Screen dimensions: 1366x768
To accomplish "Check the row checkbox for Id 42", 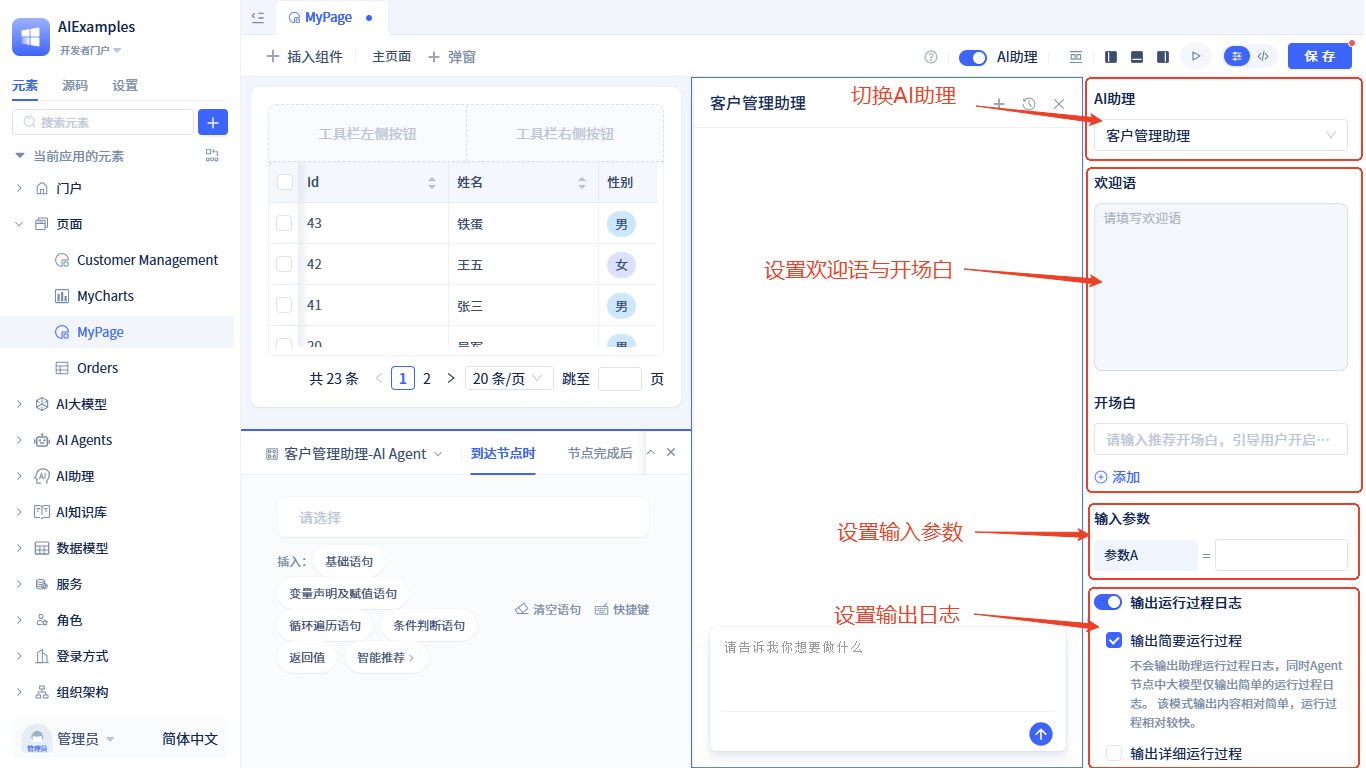I will 284,264.
